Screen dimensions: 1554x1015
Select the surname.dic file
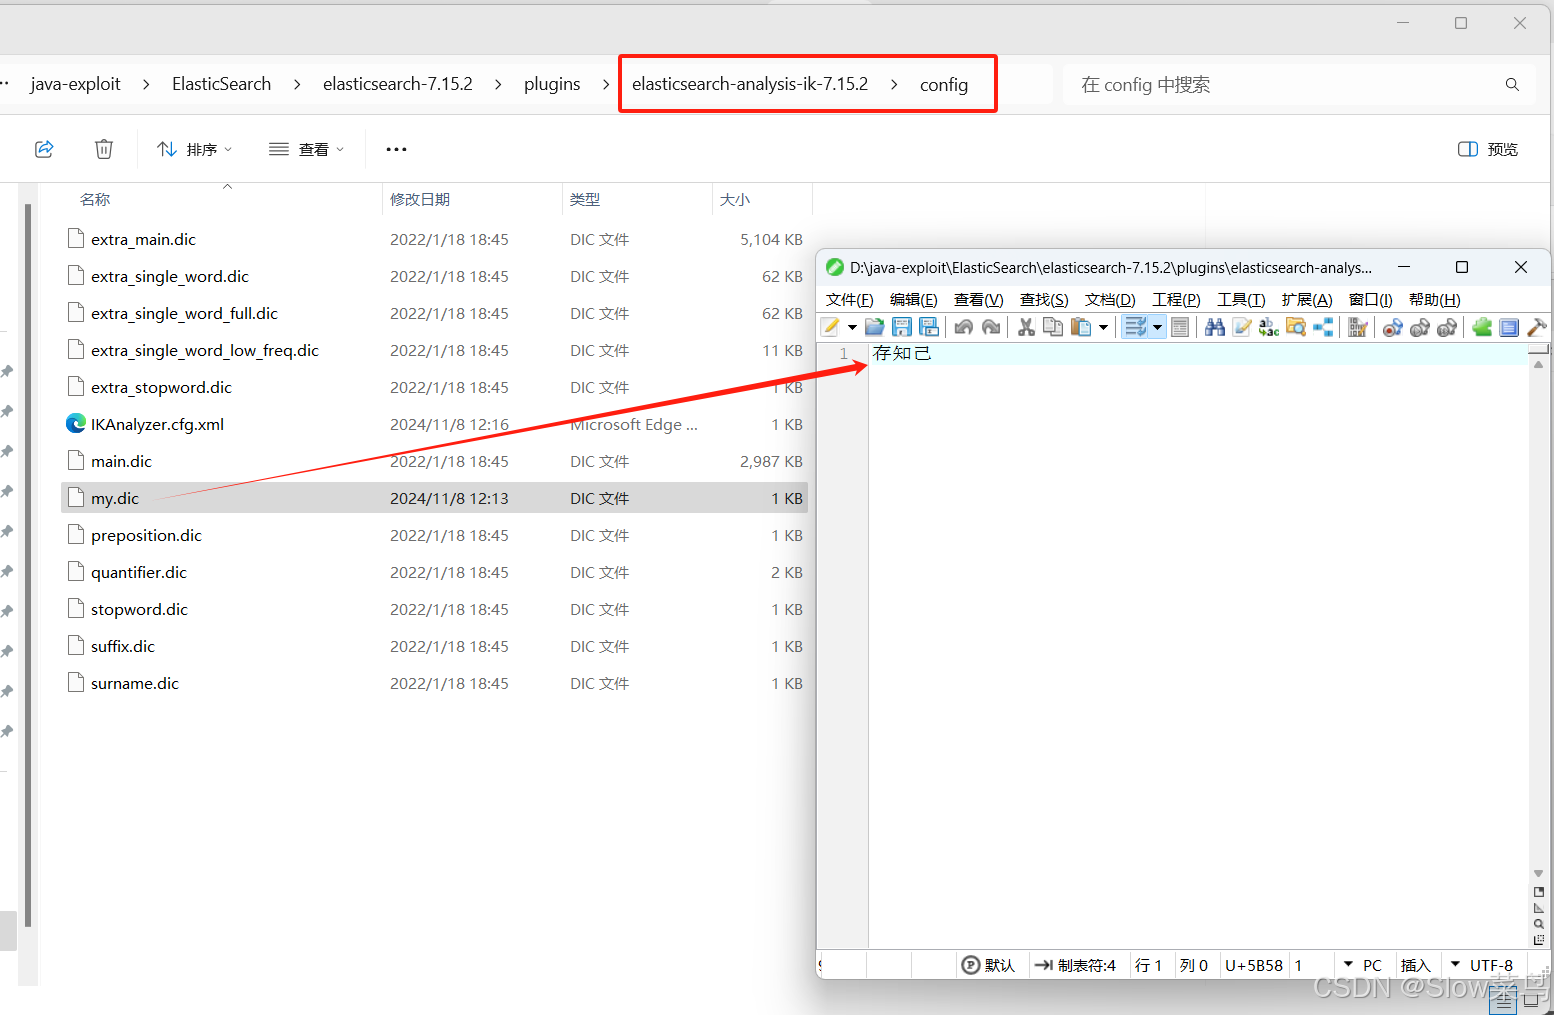(434, 683)
